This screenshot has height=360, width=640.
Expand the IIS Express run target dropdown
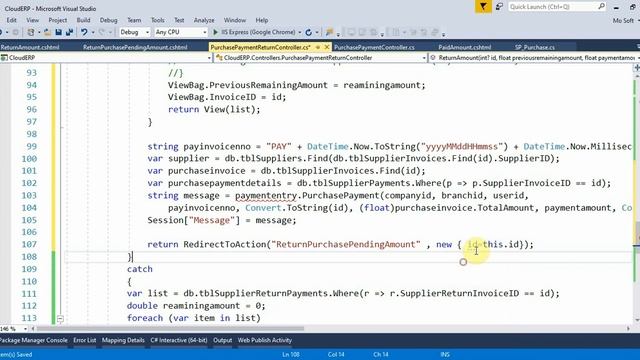300,32
